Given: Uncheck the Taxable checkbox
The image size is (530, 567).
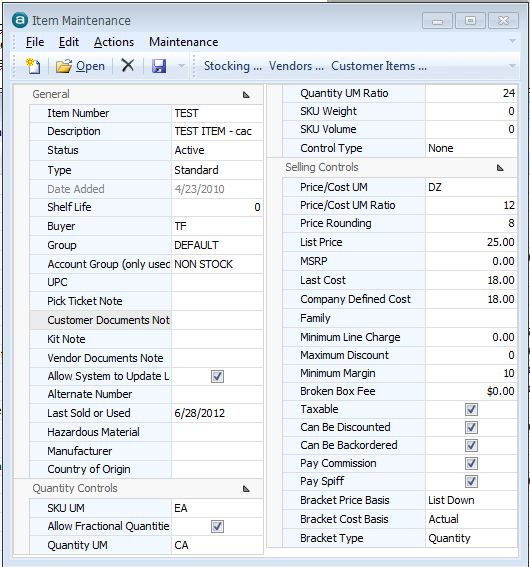Looking at the screenshot, I should tap(471, 409).
